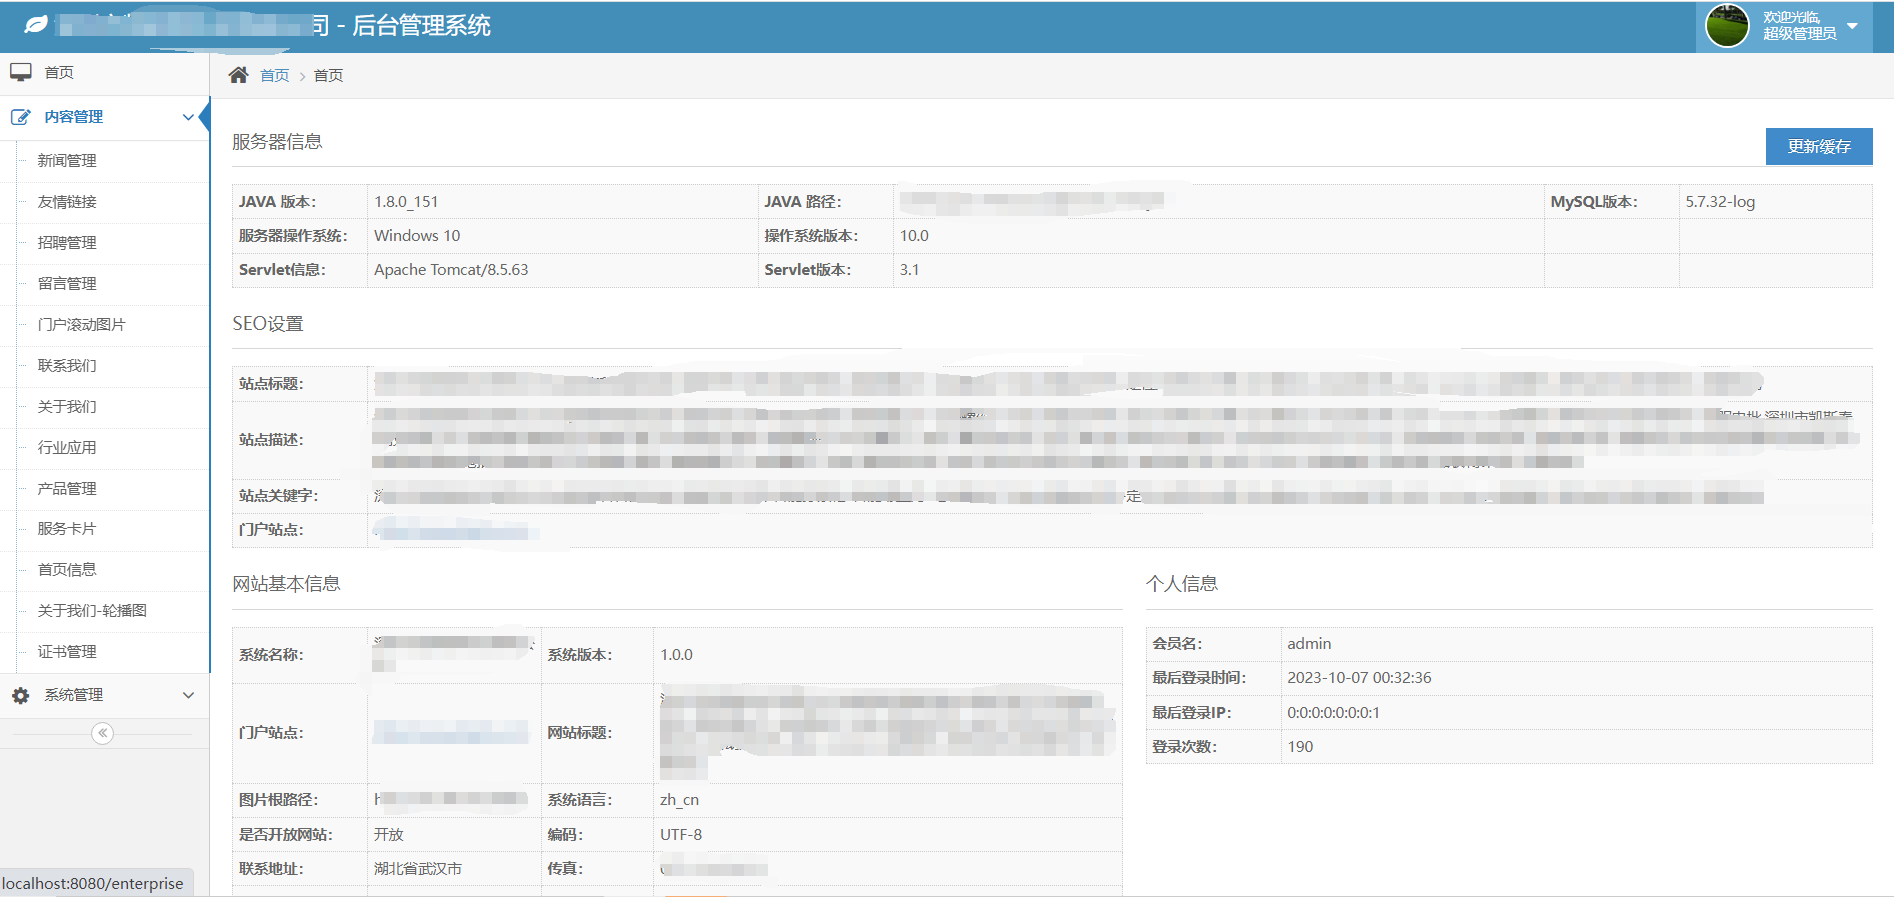Click the 个人信息 section heading
The image size is (1894, 897).
click(x=1182, y=584)
